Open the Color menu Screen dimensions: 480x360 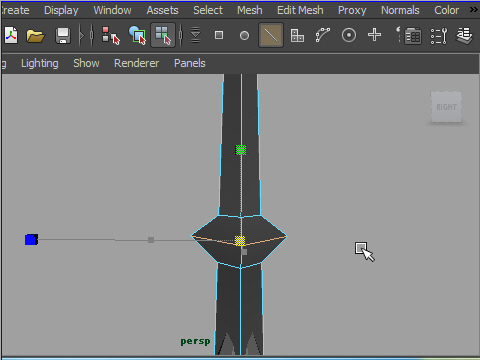pos(447,10)
